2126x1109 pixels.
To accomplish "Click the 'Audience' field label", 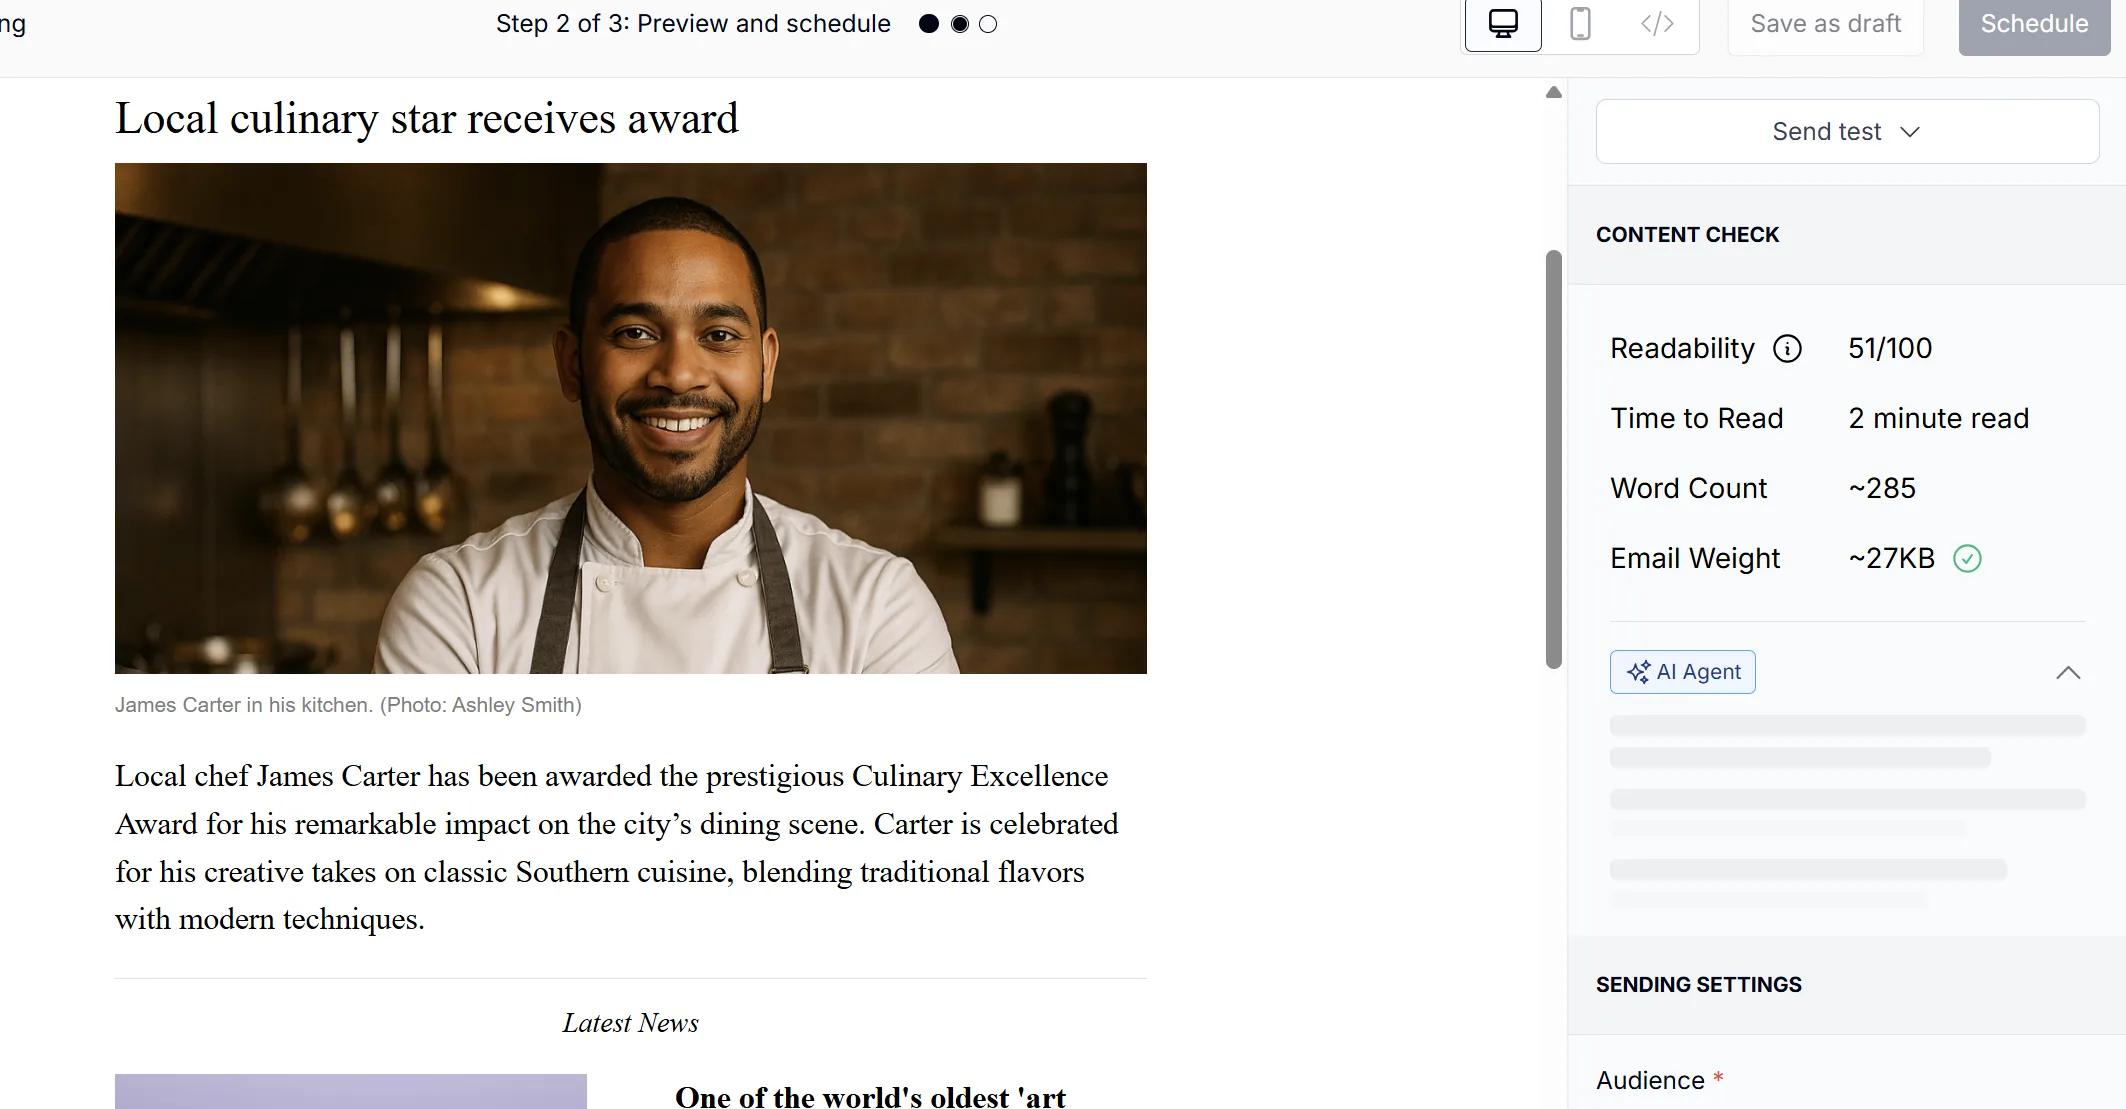I will (1650, 1081).
